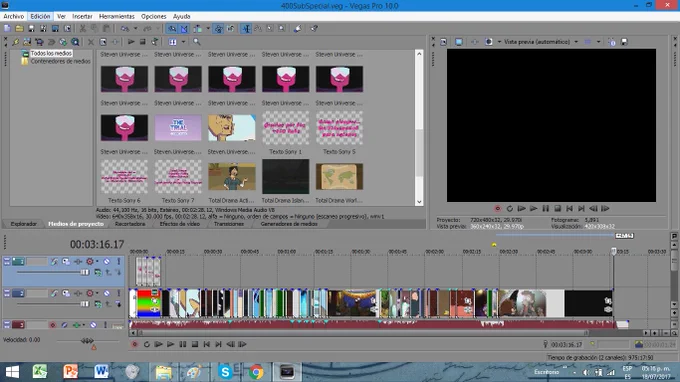Viewport: 680px width, 382px height.
Task: Select the Envelope edit tool
Action: click(x=258, y=29)
